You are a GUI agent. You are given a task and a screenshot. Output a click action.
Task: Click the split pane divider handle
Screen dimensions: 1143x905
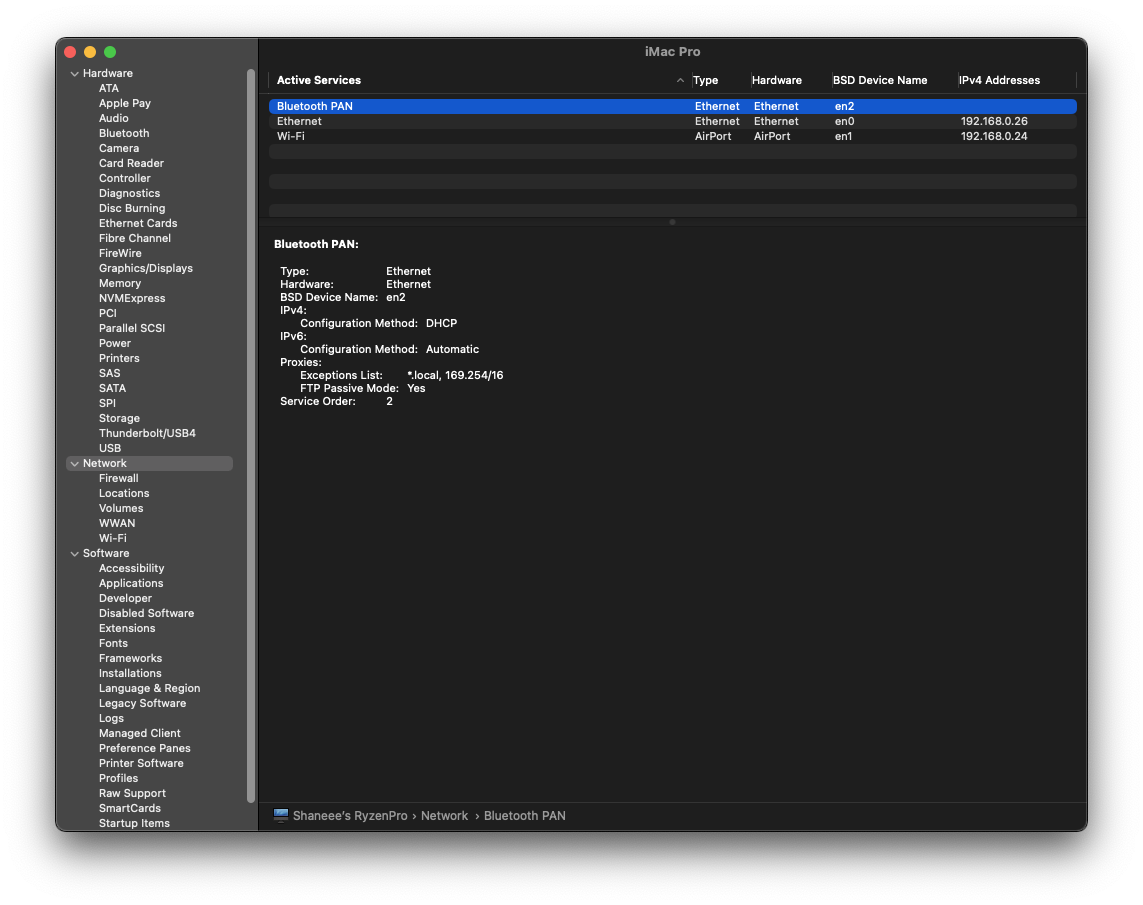[672, 222]
